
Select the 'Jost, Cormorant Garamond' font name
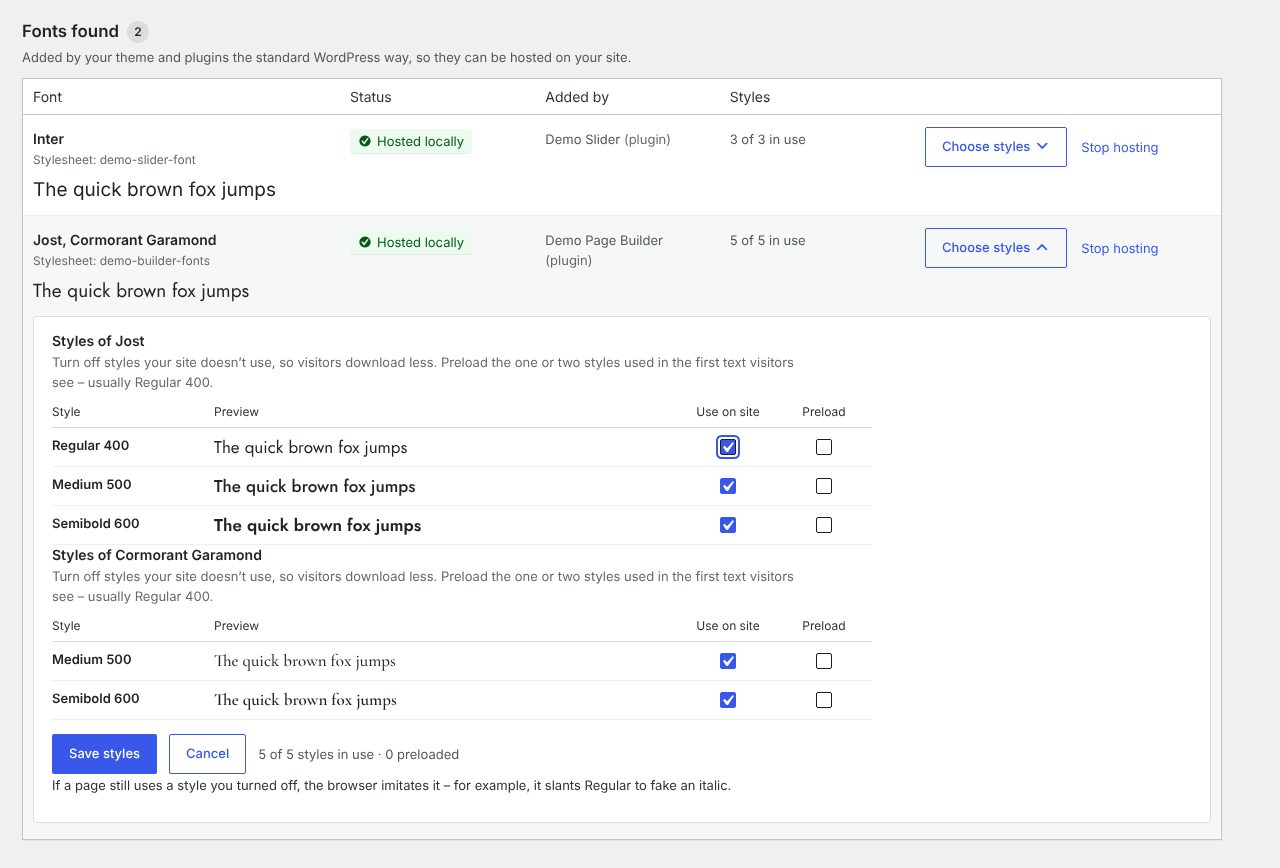(x=124, y=240)
